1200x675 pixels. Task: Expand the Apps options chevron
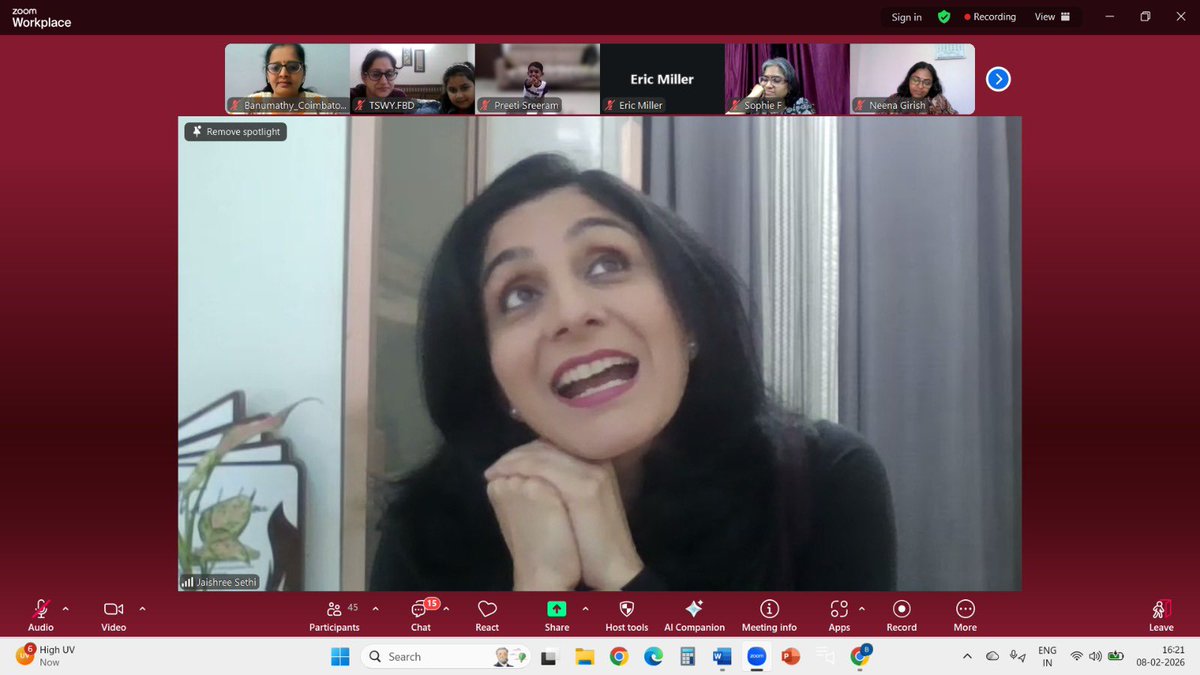point(862,608)
